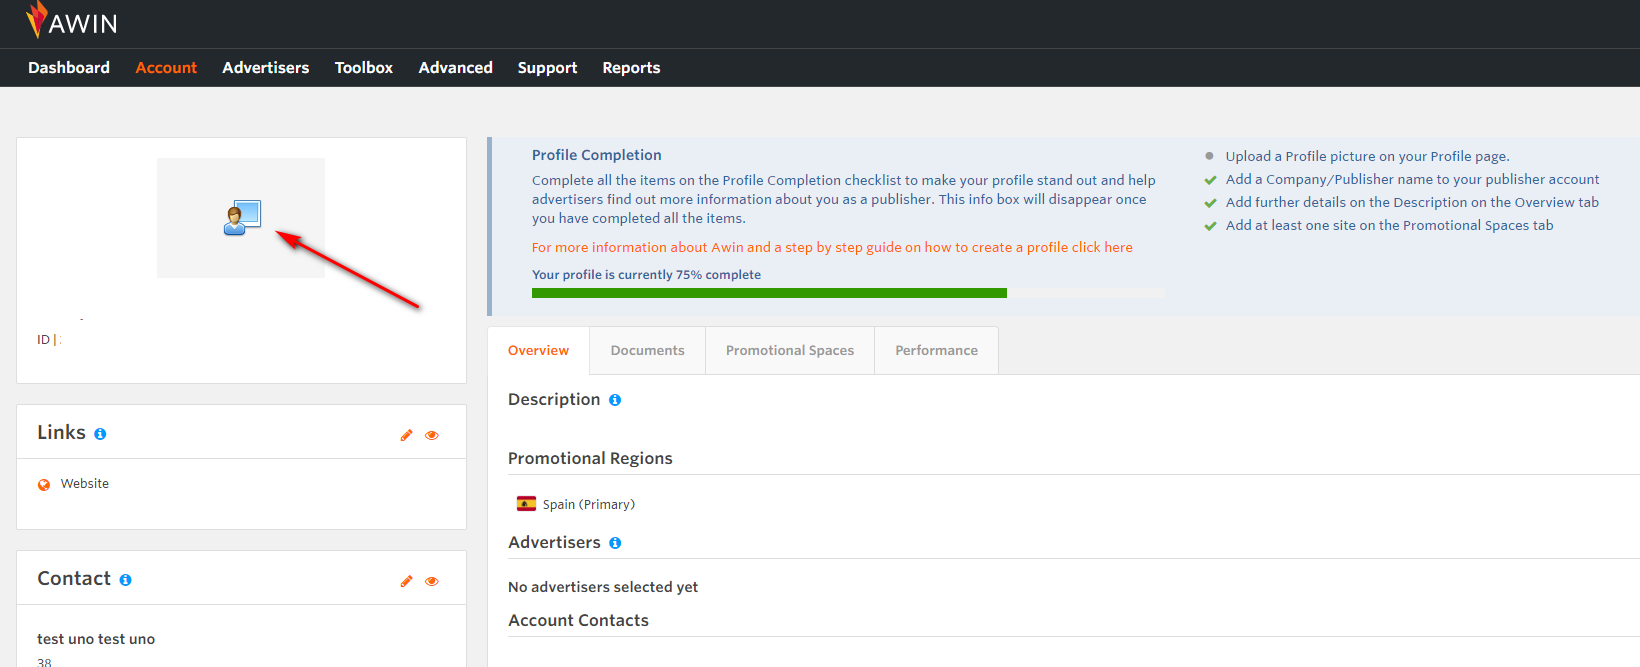The image size is (1640, 667).
Task: Click the step by step guide link
Action: 831,248
